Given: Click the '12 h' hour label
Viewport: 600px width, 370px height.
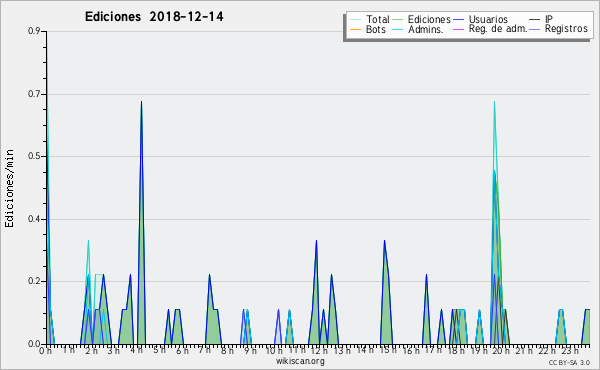Looking at the screenshot, I should (x=319, y=351).
